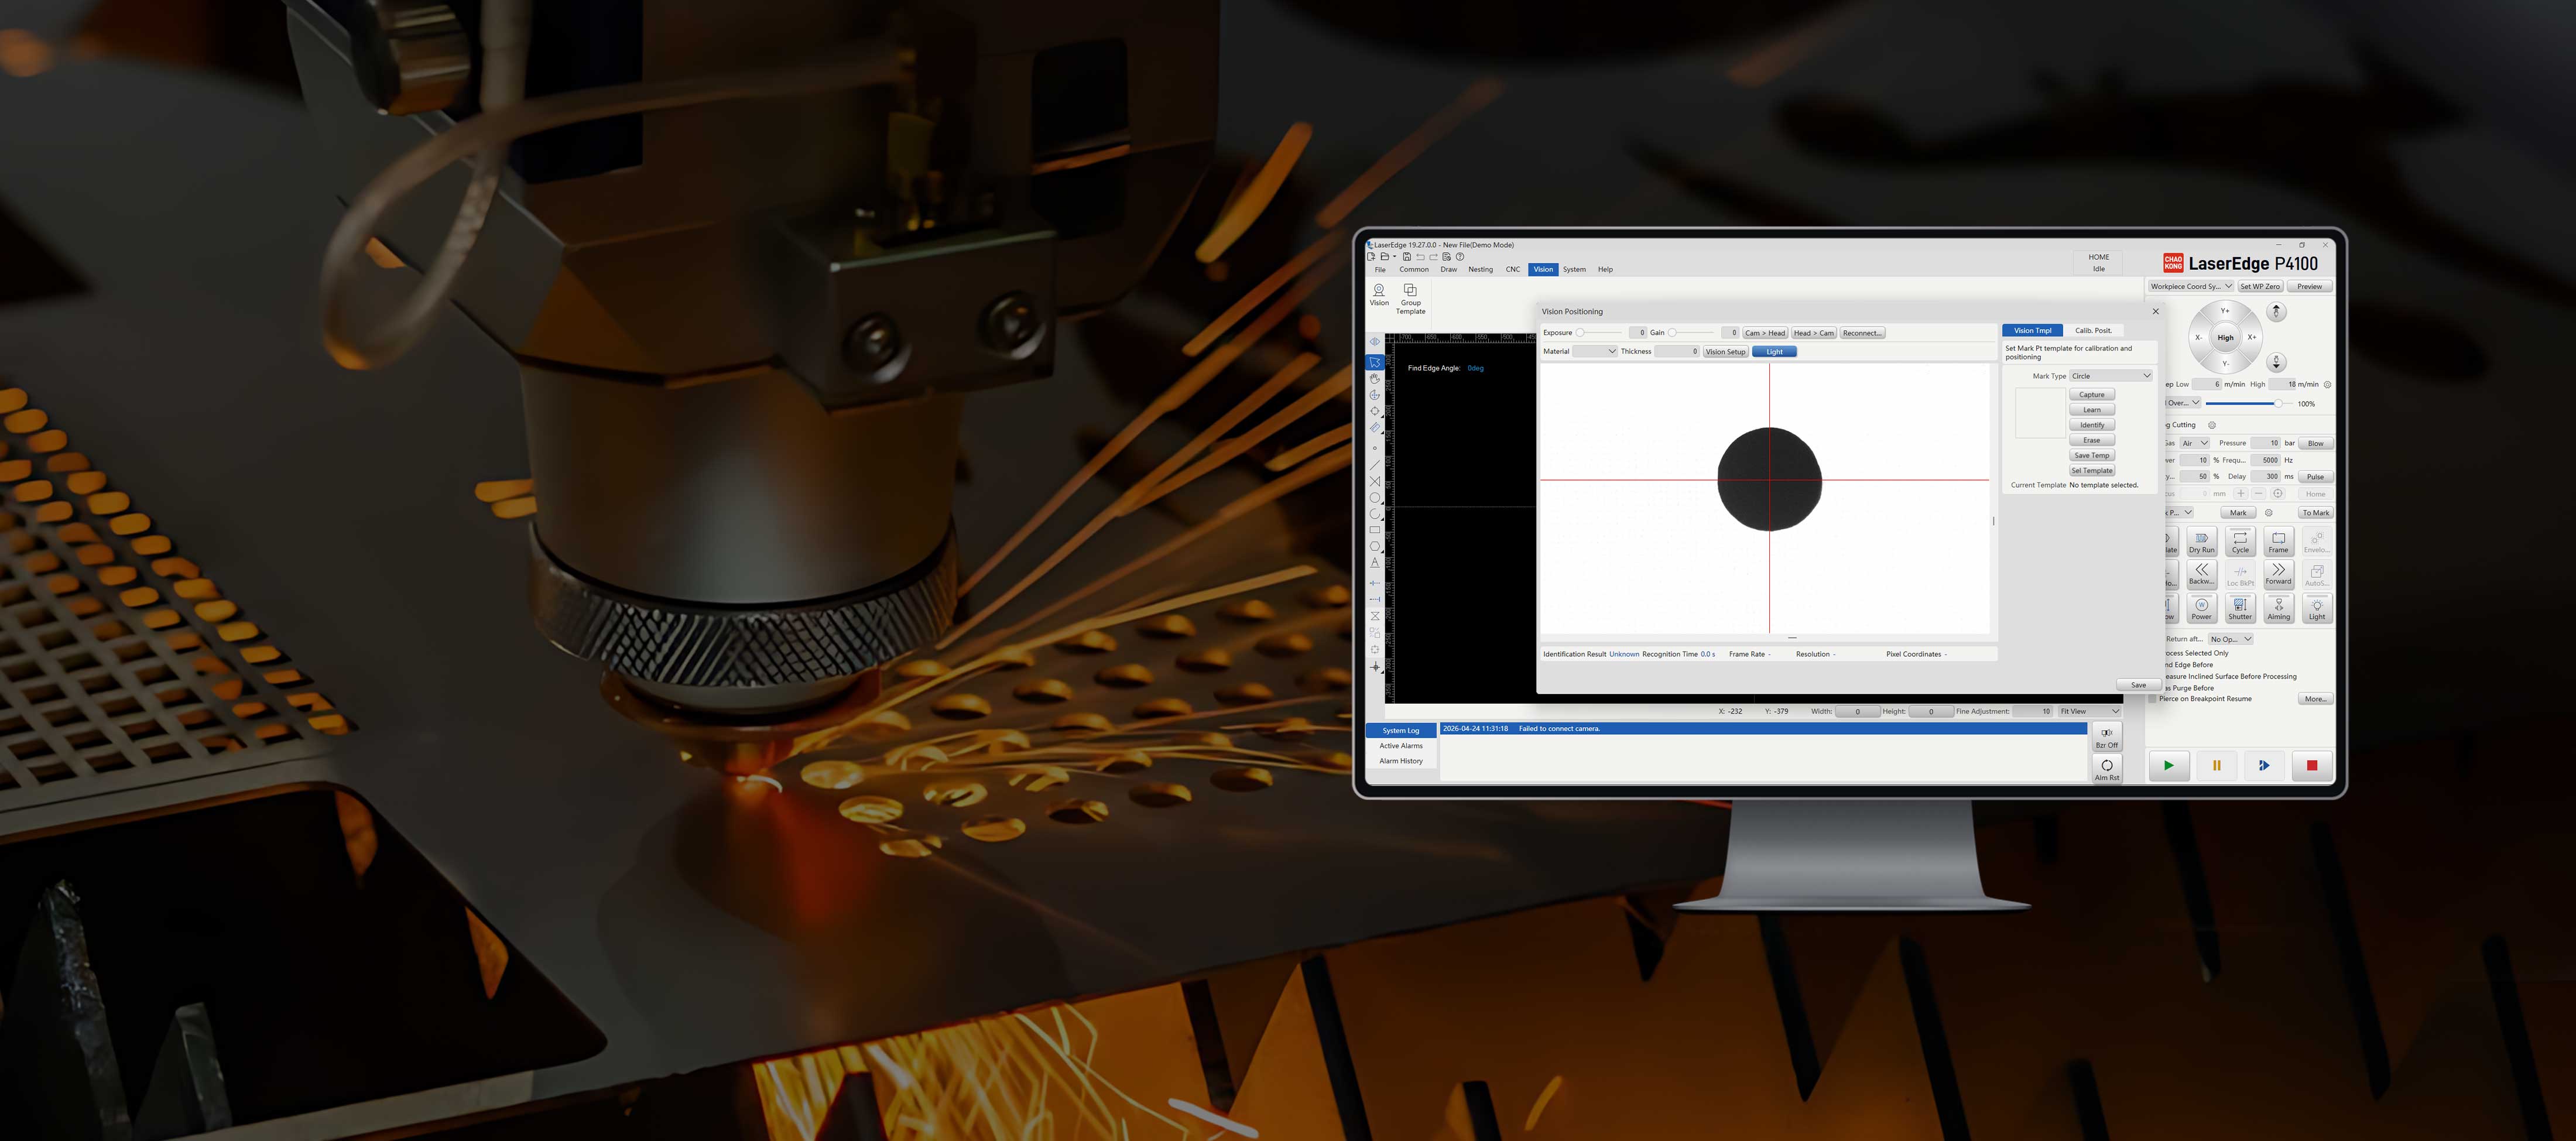
Task: Select the Active Alarms log tab
Action: coord(1400,746)
